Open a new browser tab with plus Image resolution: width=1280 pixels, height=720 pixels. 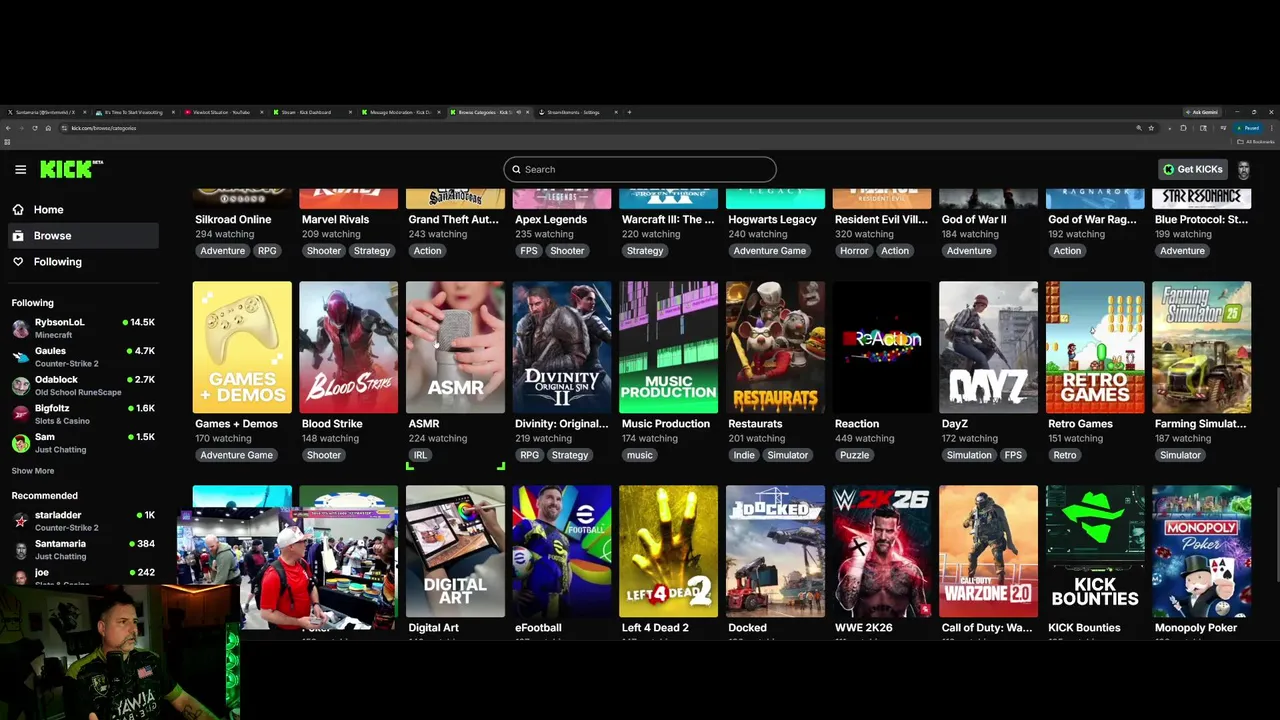point(629,112)
